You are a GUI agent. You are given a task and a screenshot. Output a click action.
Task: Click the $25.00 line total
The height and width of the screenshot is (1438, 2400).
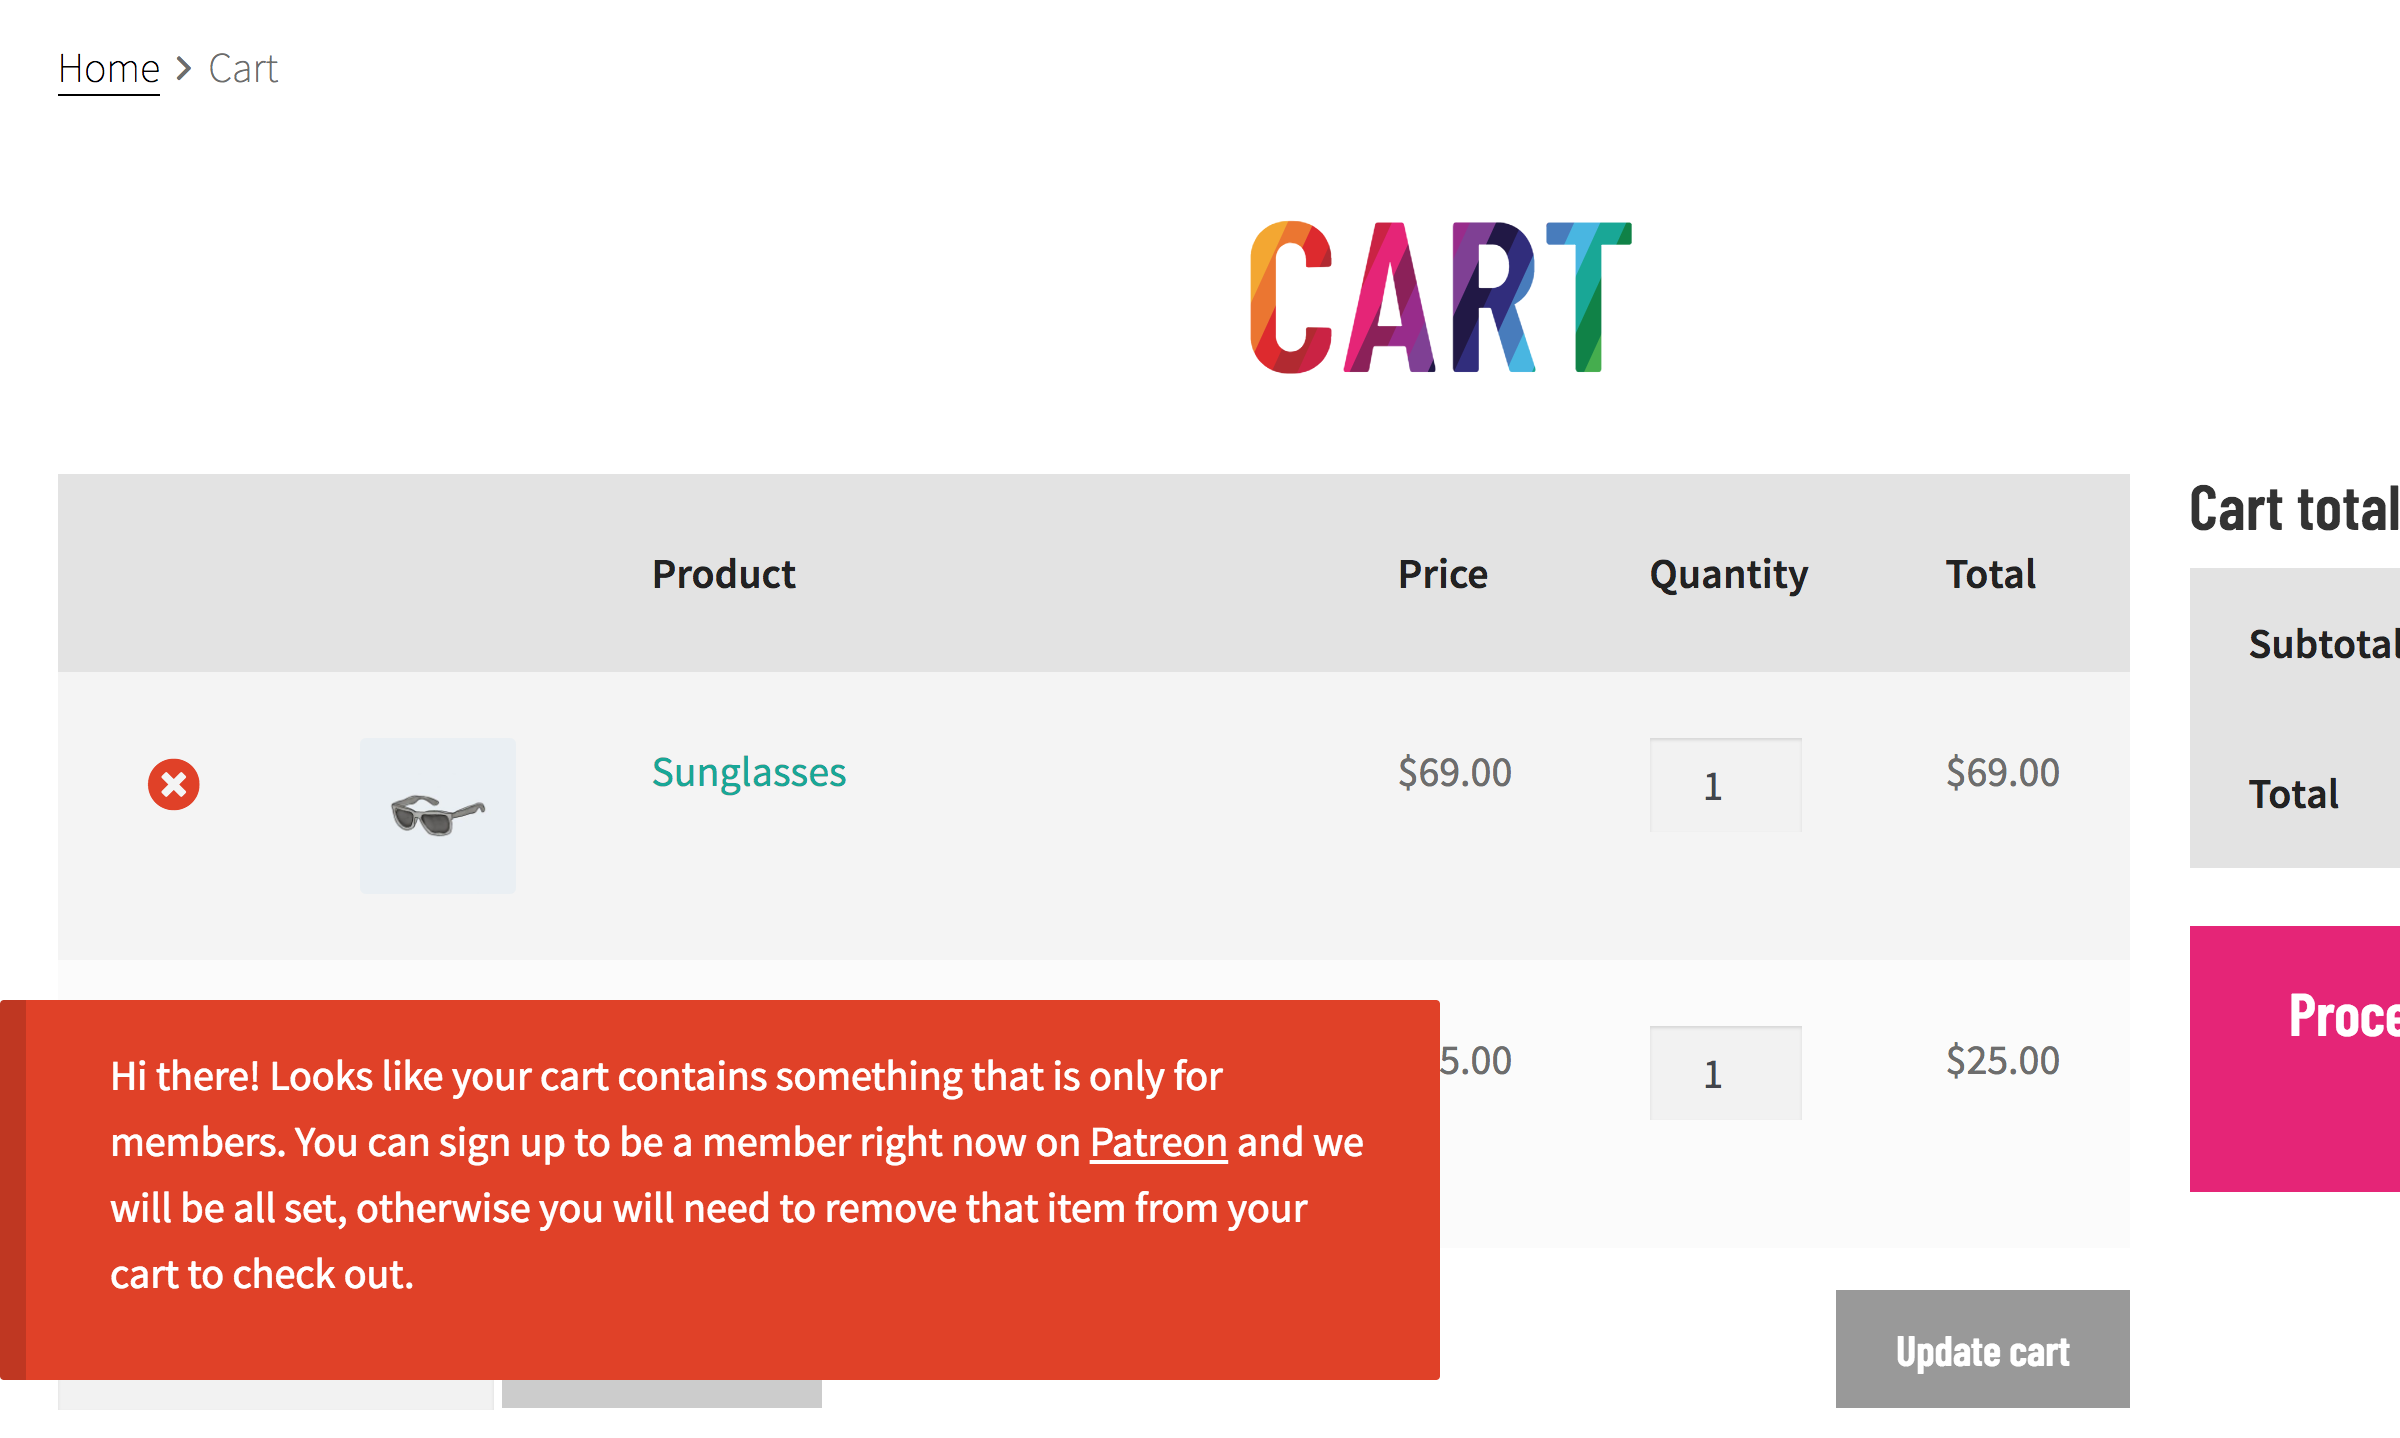pos(2002,1060)
